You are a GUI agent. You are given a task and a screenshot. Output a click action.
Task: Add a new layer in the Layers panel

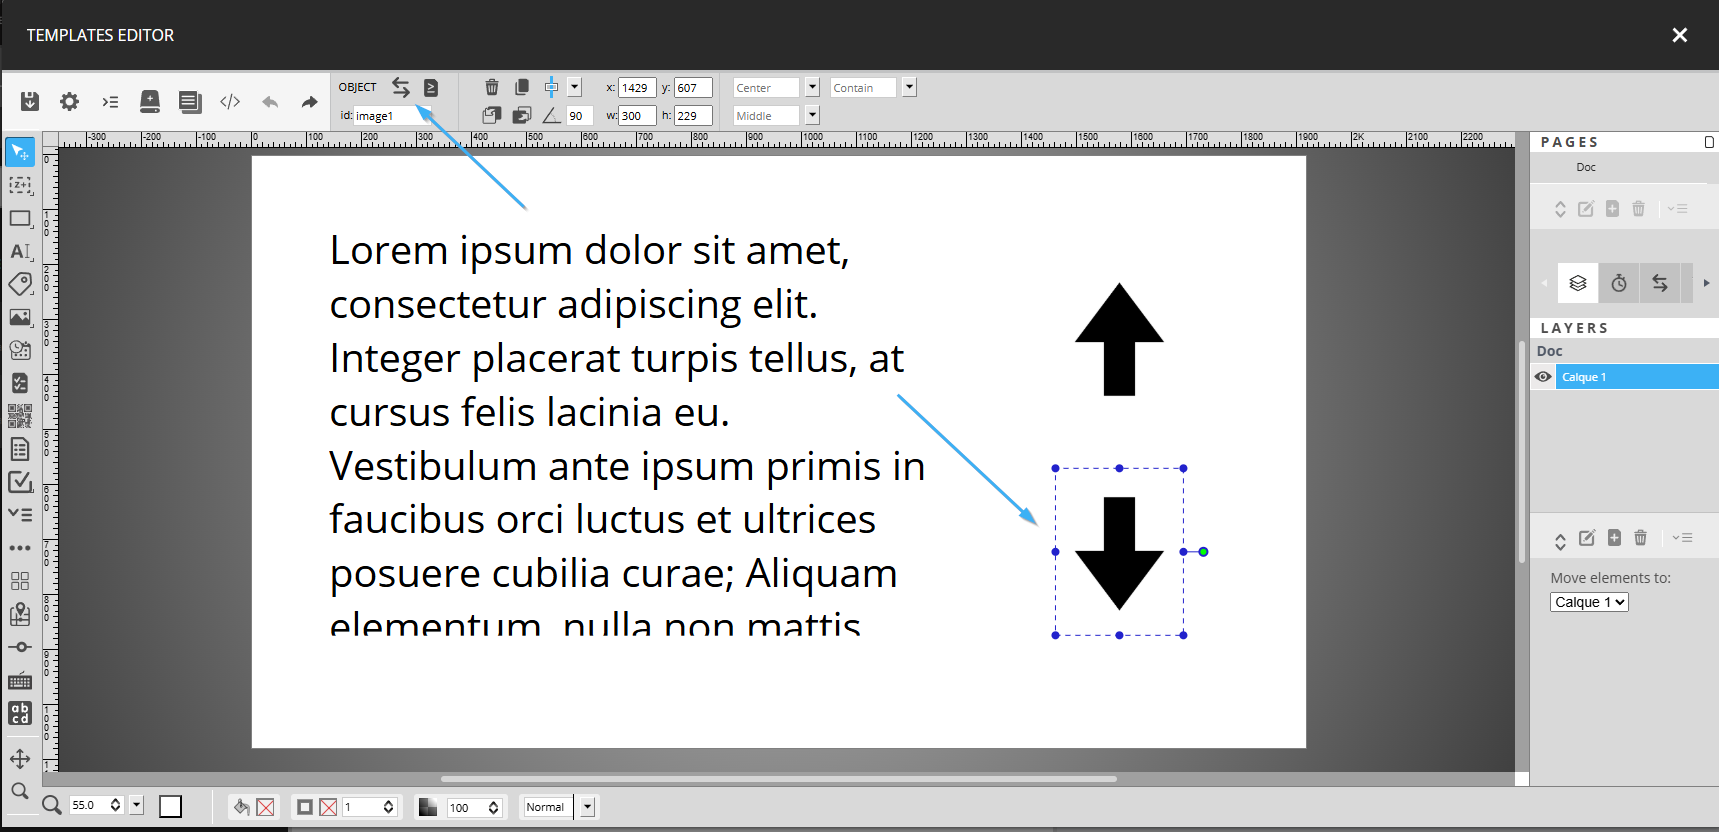coord(1614,538)
